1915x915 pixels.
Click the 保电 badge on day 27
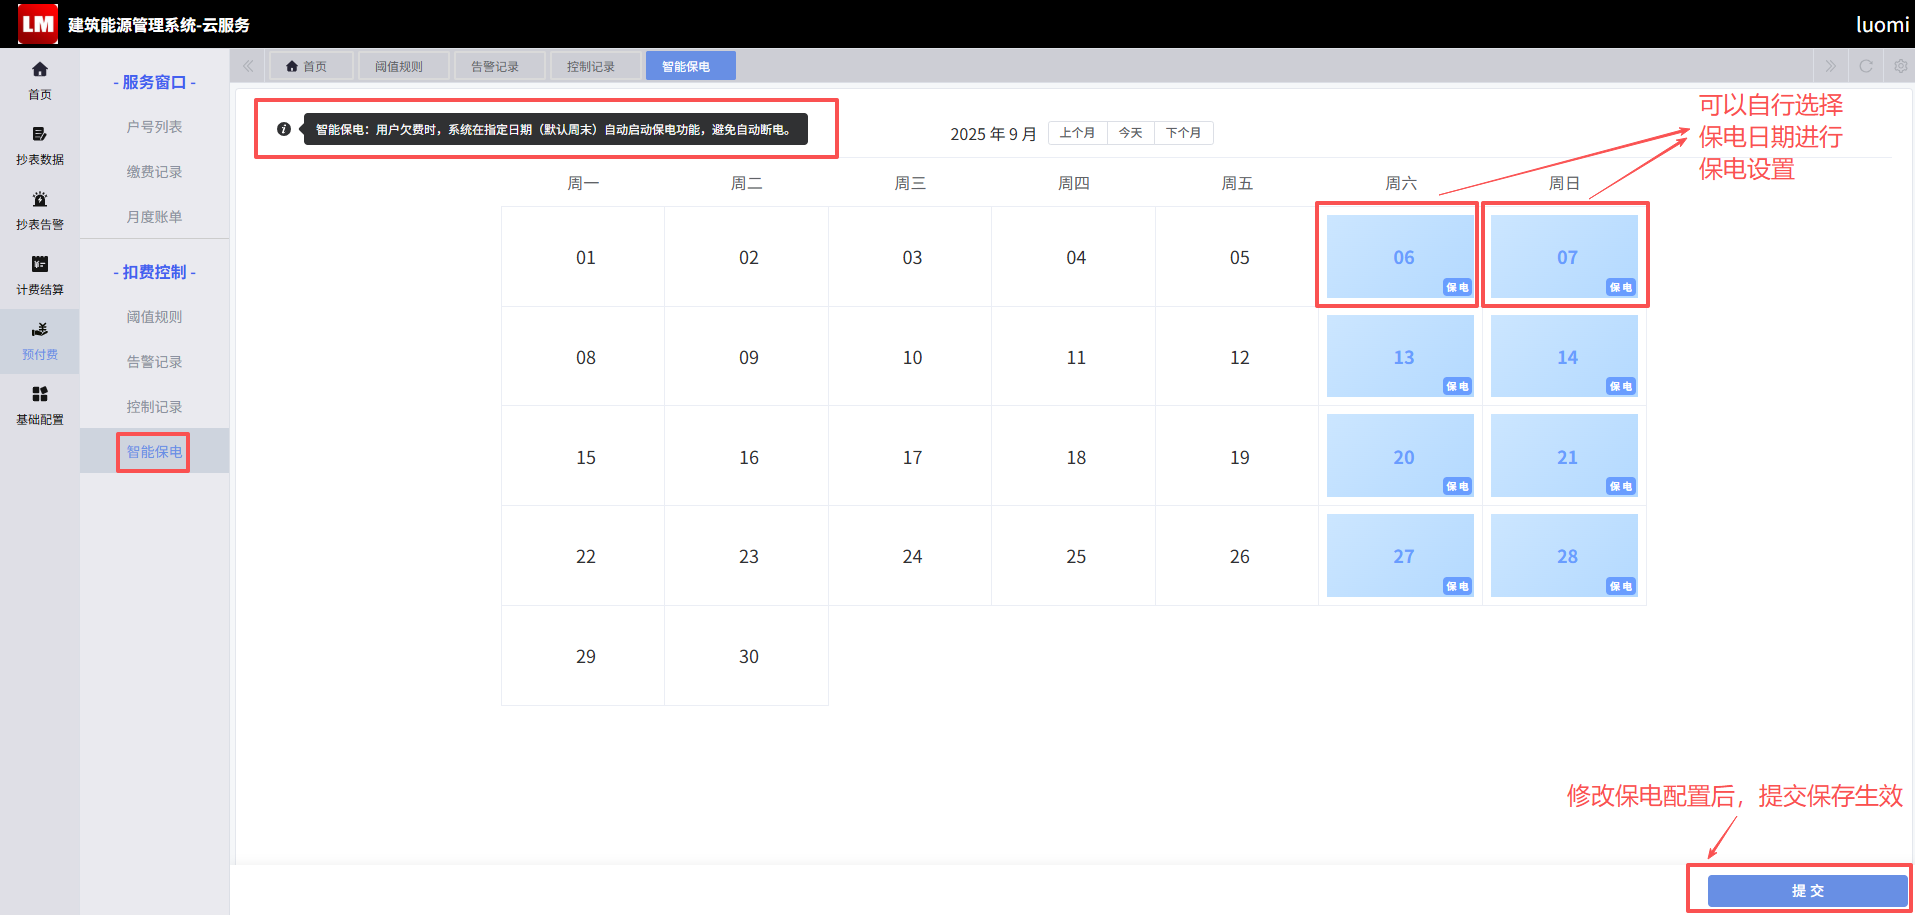click(1457, 586)
